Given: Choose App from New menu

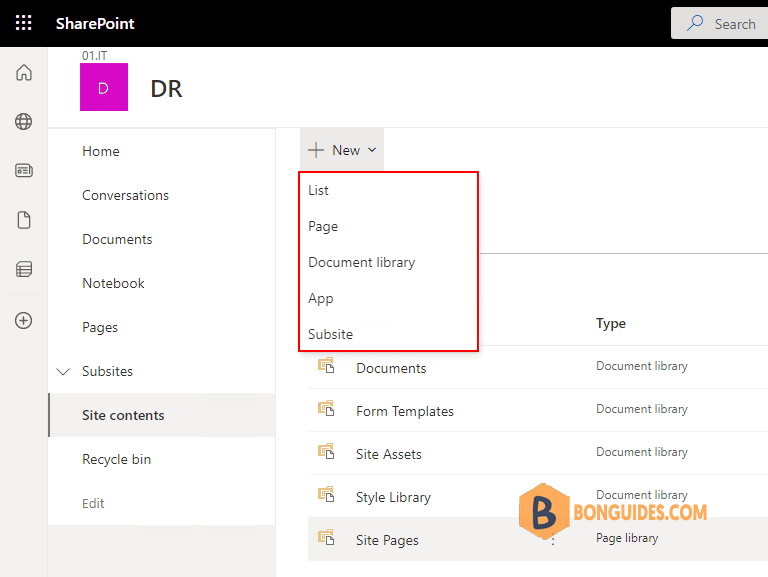Looking at the screenshot, I should tap(388, 298).
